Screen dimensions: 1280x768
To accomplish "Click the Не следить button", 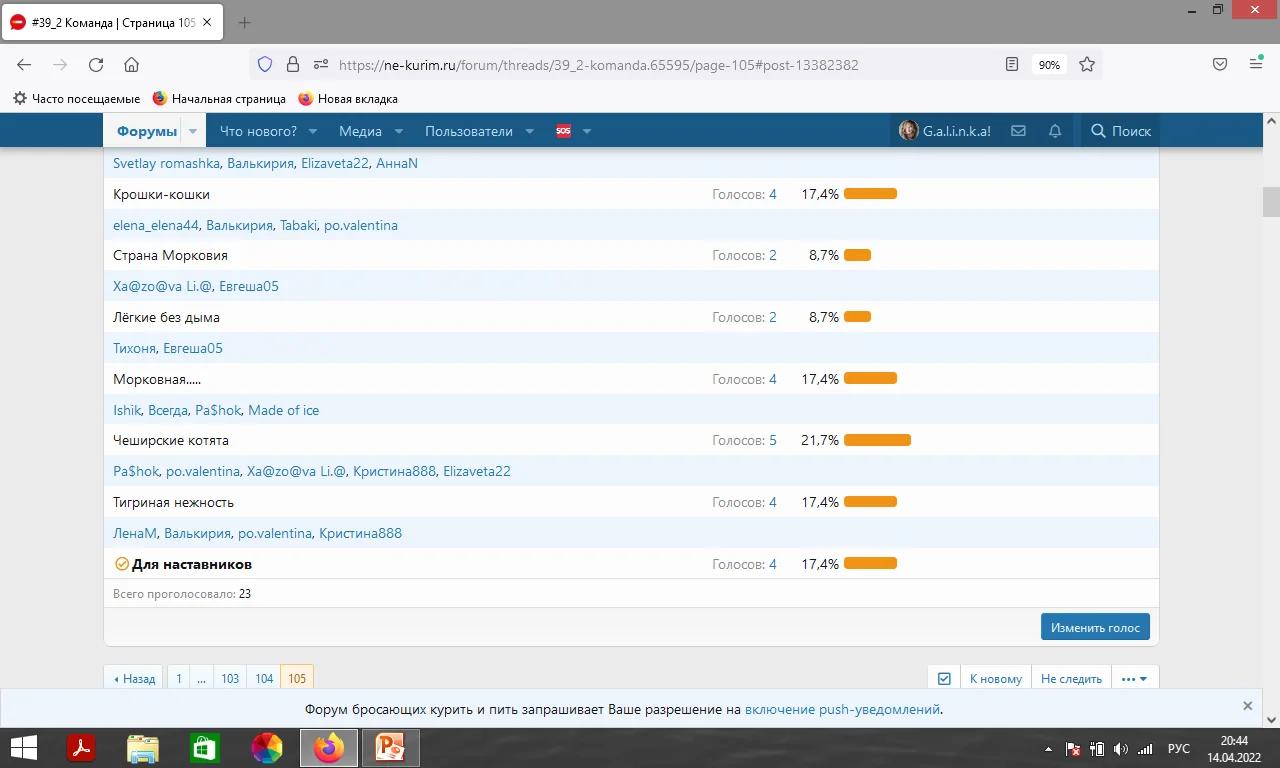I will [1071, 678].
